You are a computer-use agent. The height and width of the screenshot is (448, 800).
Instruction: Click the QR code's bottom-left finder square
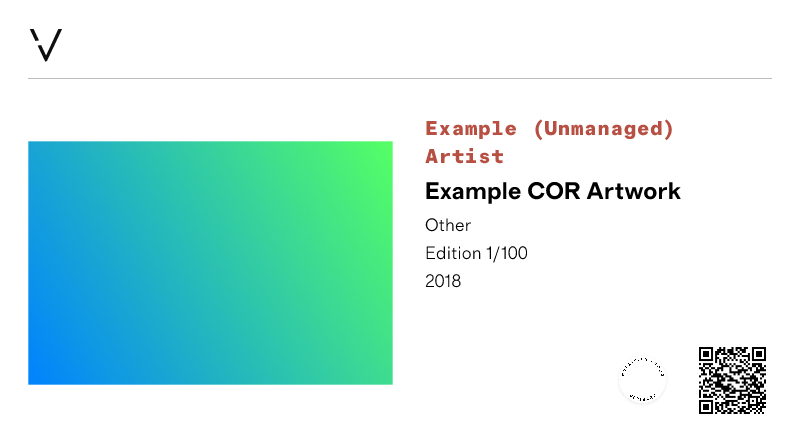(x=707, y=405)
